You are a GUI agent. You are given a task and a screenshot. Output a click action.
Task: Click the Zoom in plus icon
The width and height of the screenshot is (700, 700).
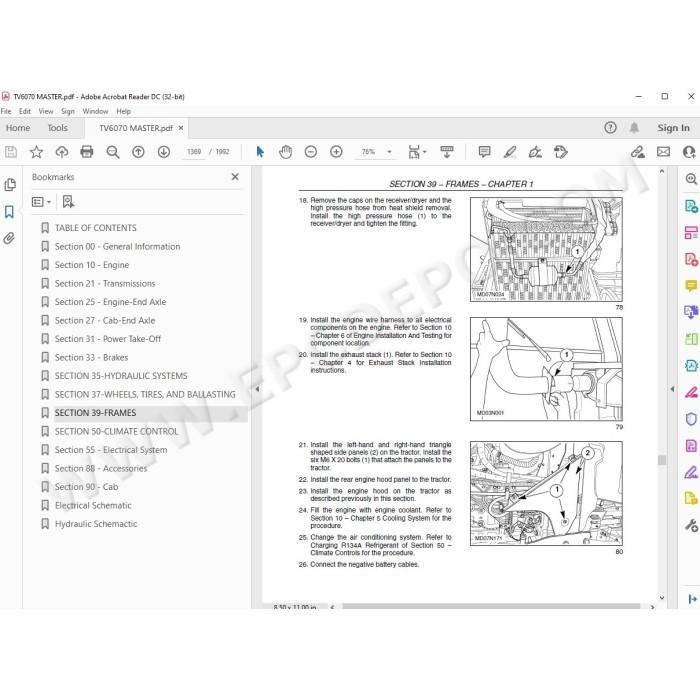pyautogui.click(x=336, y=152)
